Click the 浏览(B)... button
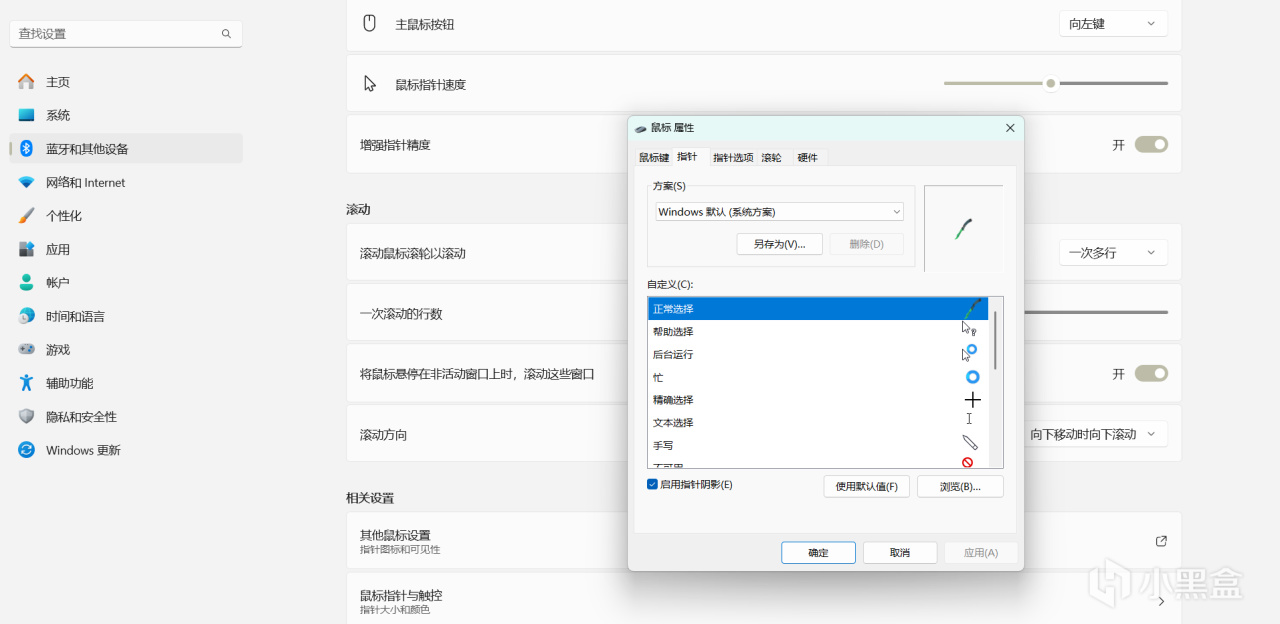The height and width of the screenshot is (624, 1280). coord(960,487)
